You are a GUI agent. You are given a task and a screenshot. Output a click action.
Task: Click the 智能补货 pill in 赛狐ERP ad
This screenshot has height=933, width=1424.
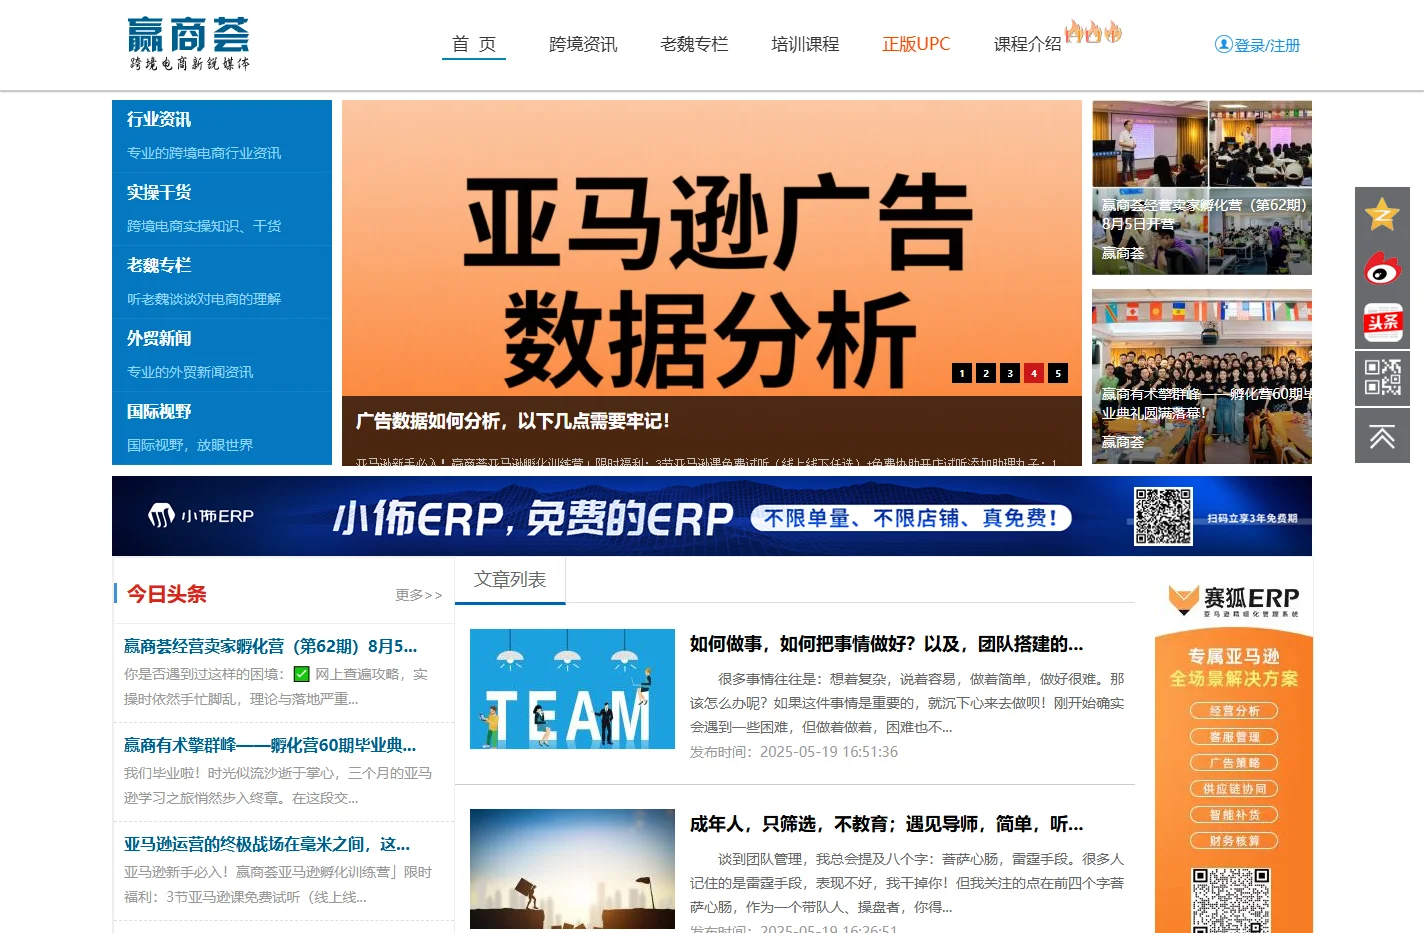point(1234,815)
